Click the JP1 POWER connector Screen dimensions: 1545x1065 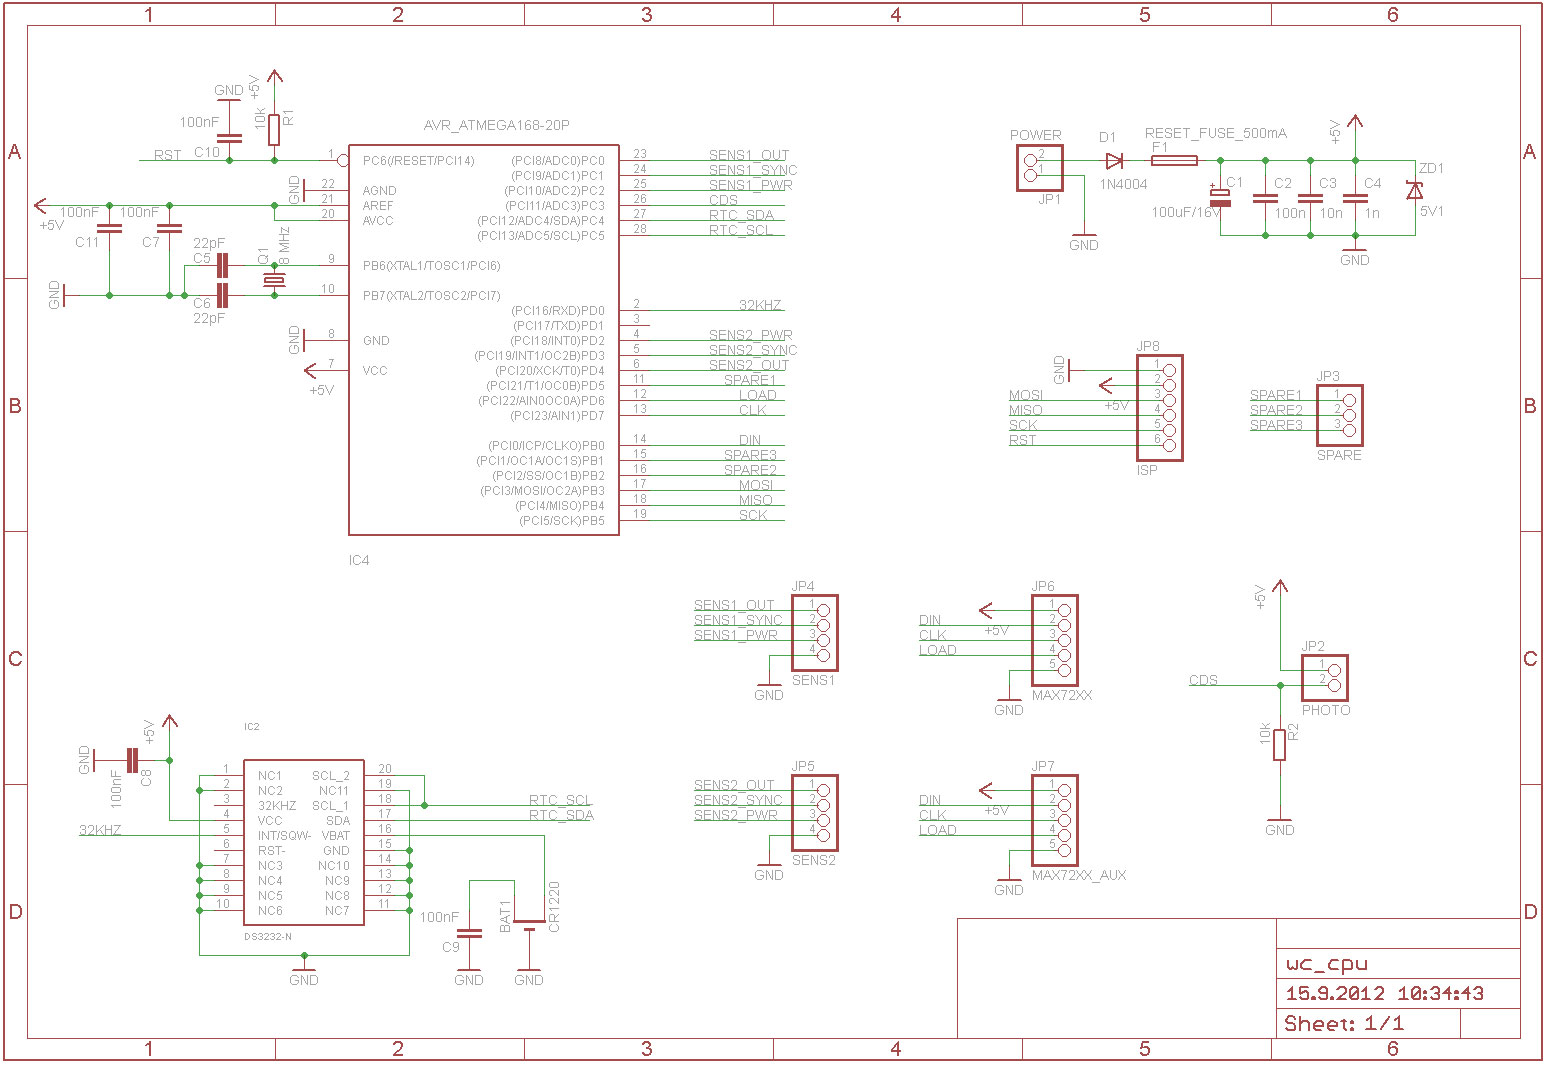(1039, 168)
